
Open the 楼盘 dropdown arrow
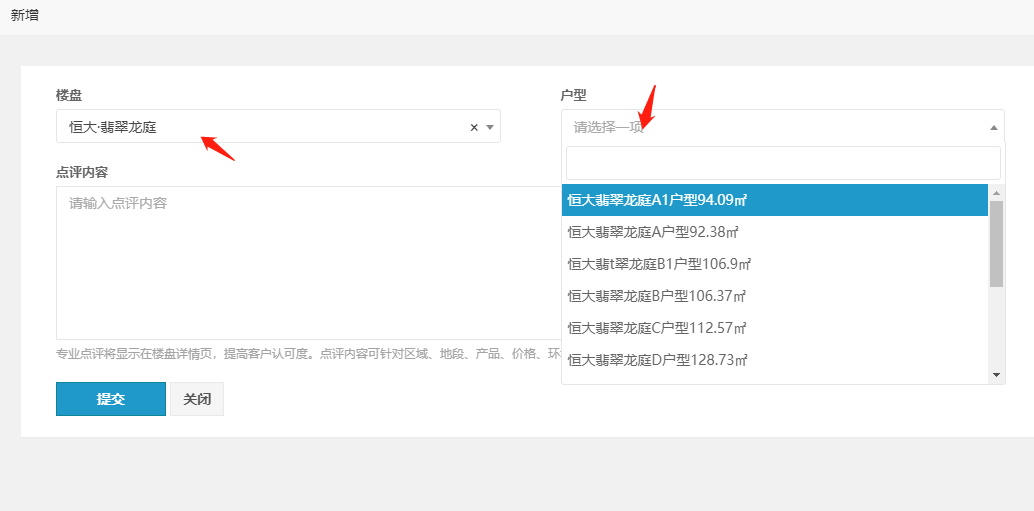click(x=490, y=127)
